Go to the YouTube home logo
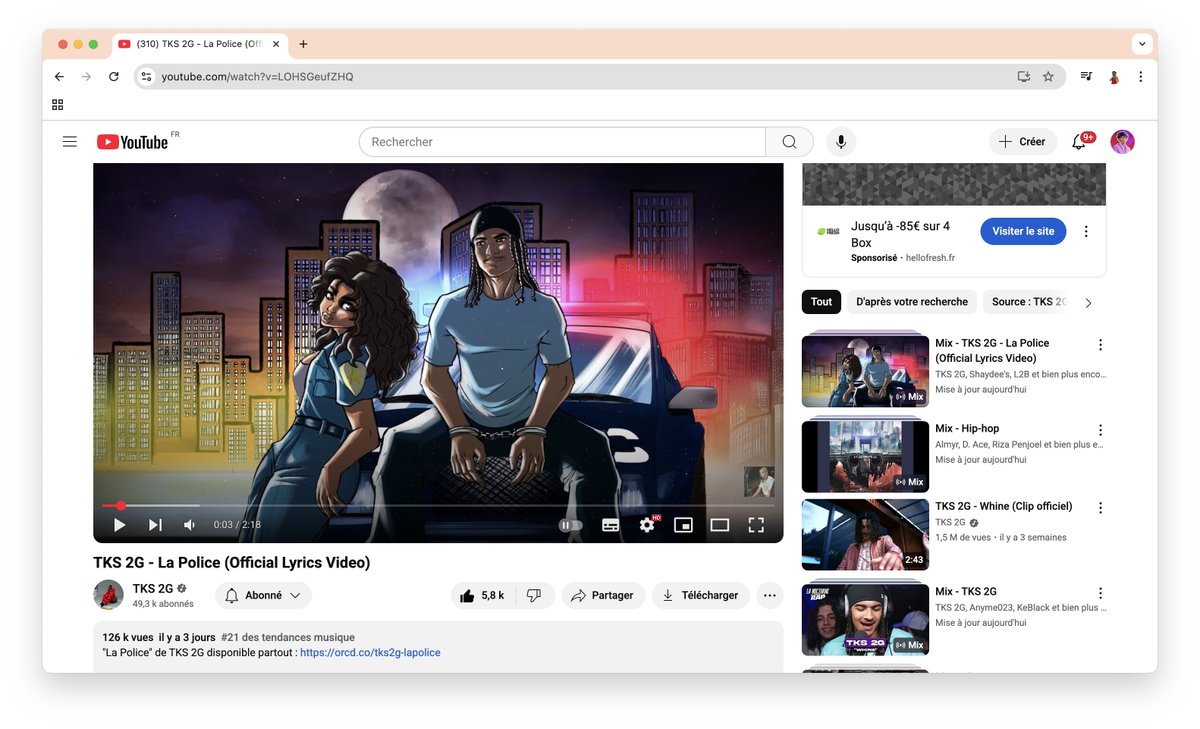Viewport: 1200px width, 729px height. 133,142
